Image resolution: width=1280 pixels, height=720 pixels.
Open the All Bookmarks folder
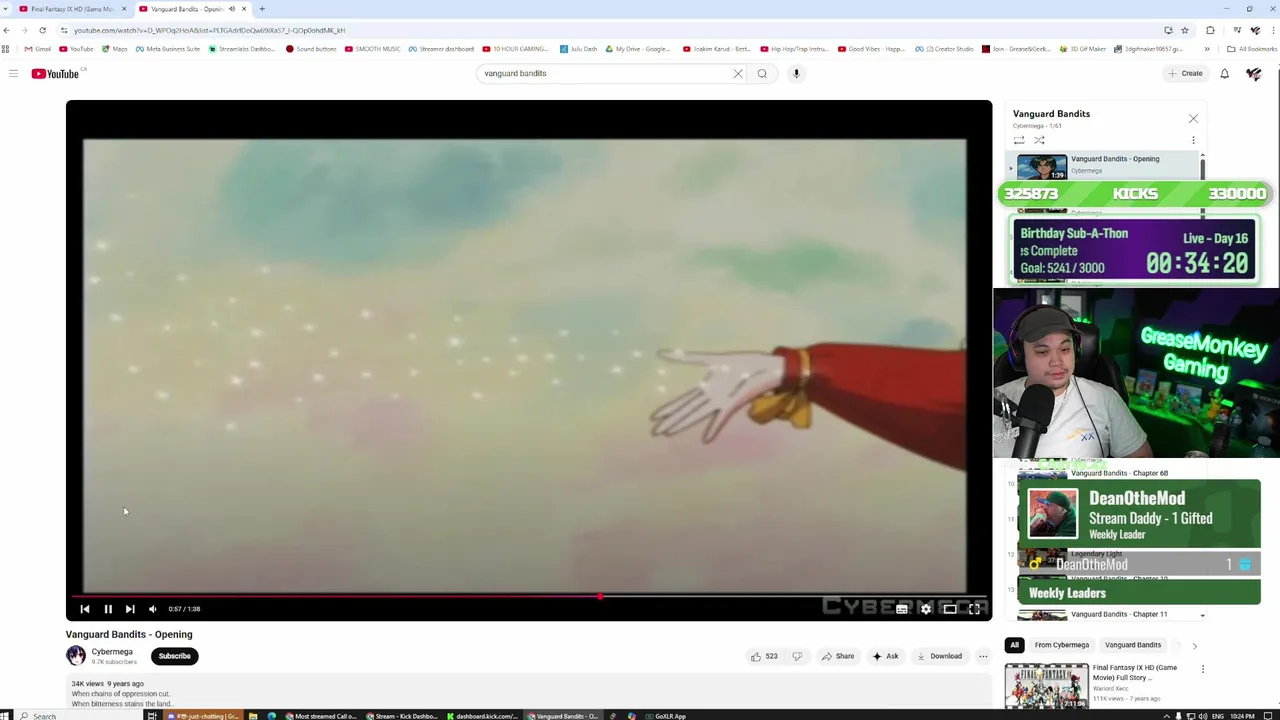coord(1252,49)
